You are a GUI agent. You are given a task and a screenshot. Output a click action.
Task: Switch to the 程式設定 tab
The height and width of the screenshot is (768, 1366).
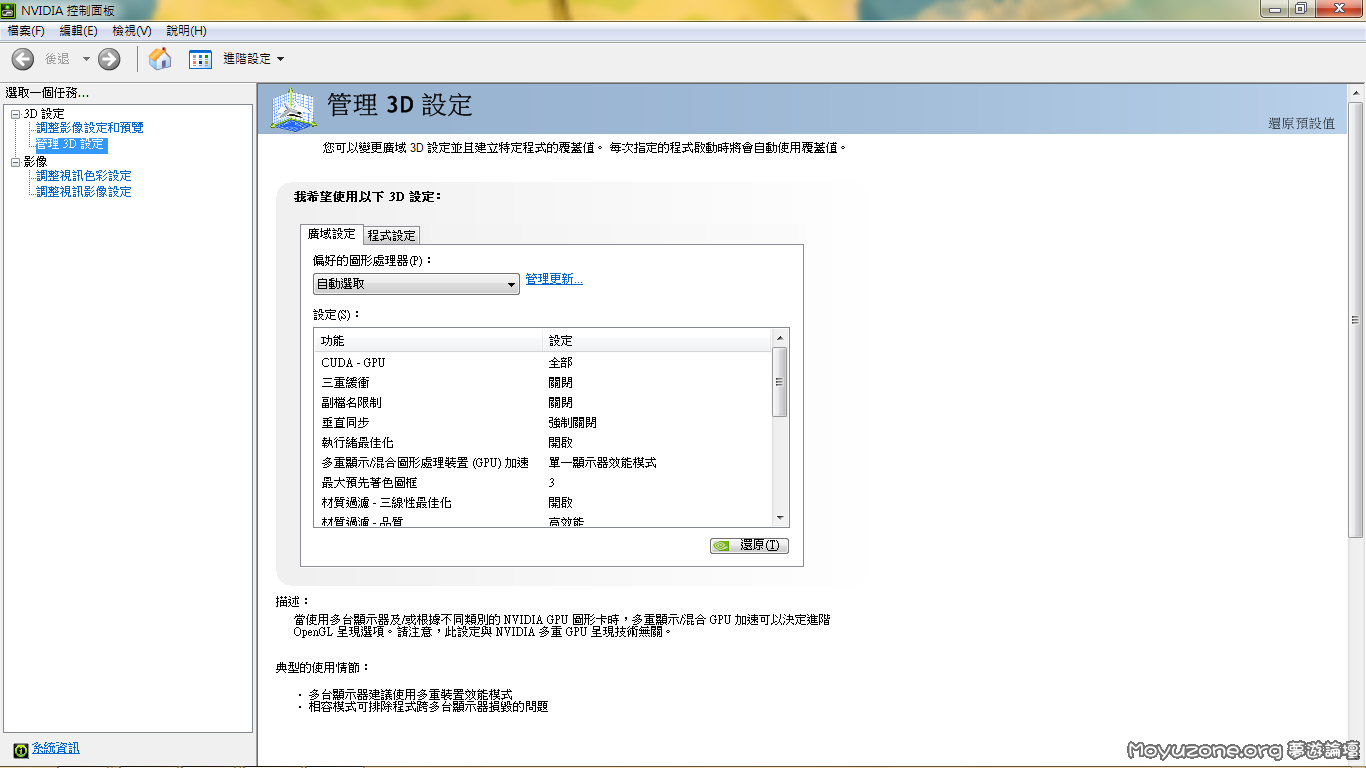pyautogui.click(x=391, y=235)
